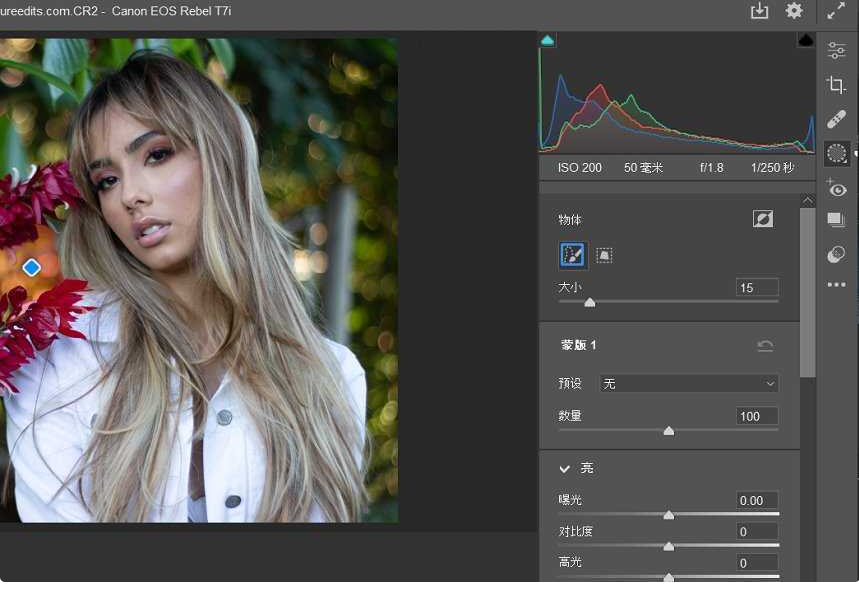Select the blue mask pin on the photo
Screen dimensions: 859x591
31,267
